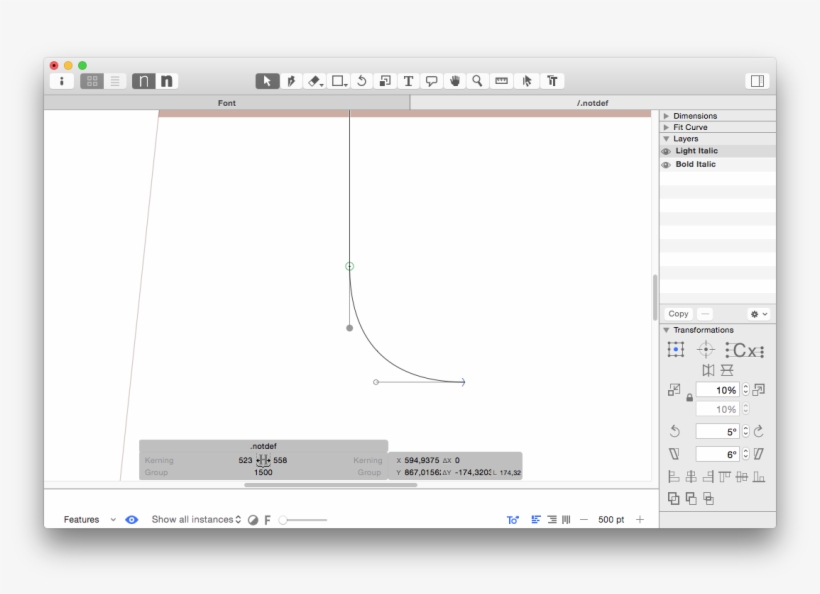Select the Draw (Pen) tool
The height and width of the screenshot is (594, 820).
pos(291,81)
